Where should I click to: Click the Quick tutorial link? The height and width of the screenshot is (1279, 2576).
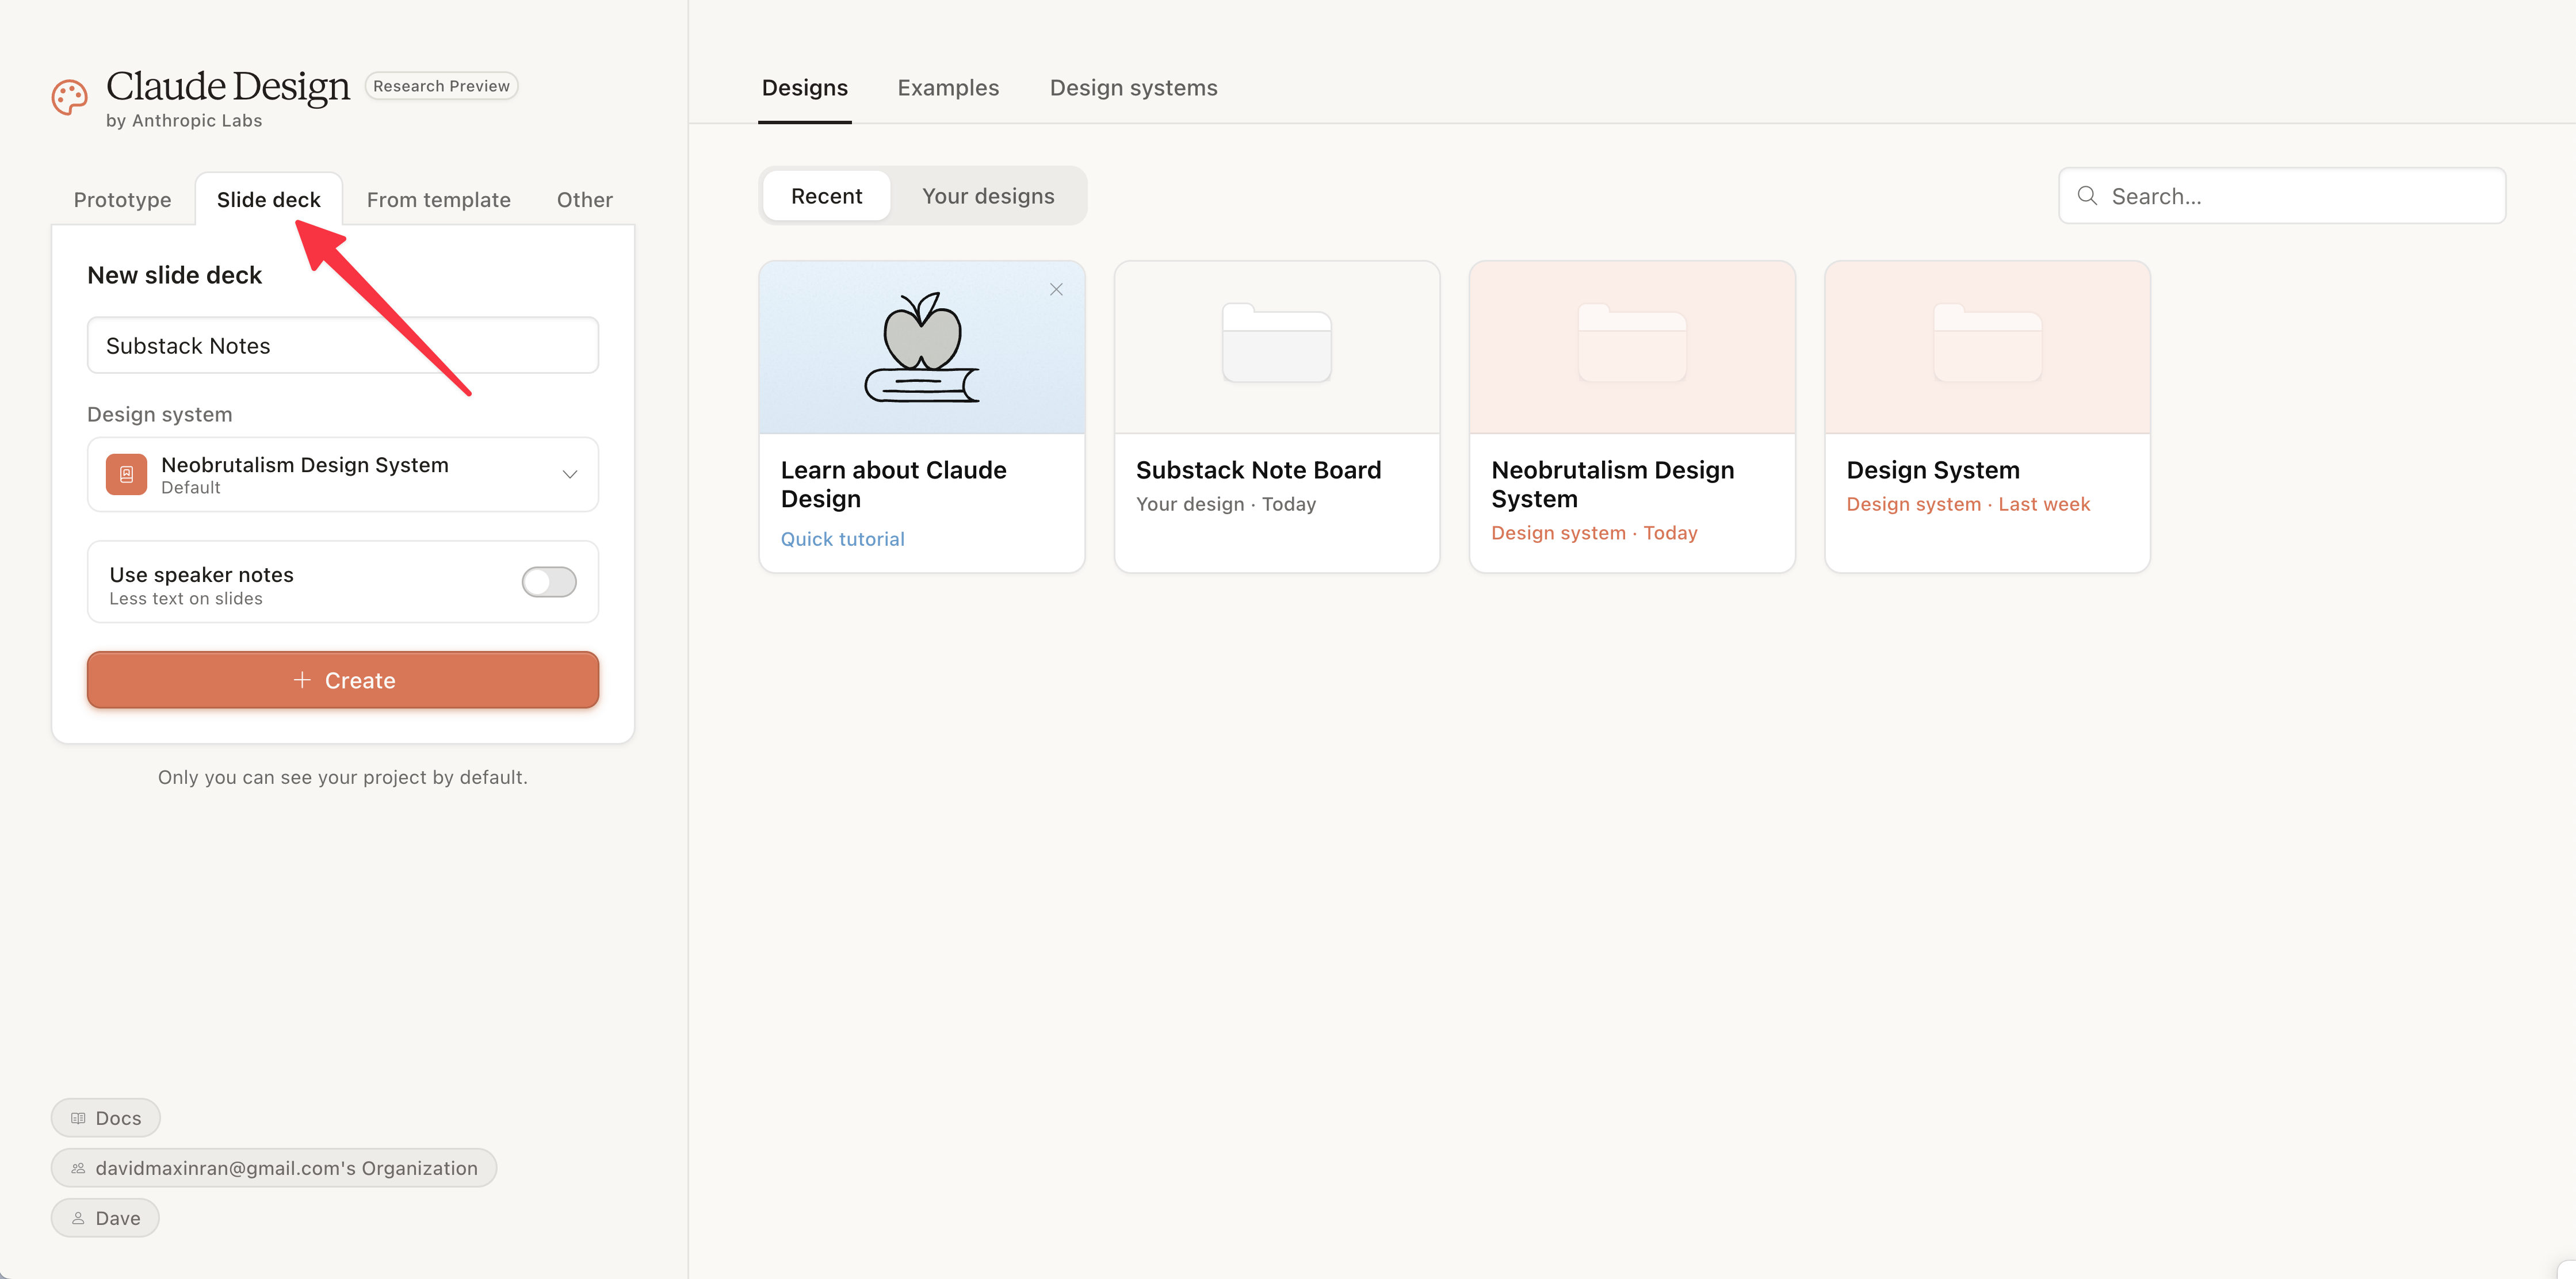click(x=842, y=540)
